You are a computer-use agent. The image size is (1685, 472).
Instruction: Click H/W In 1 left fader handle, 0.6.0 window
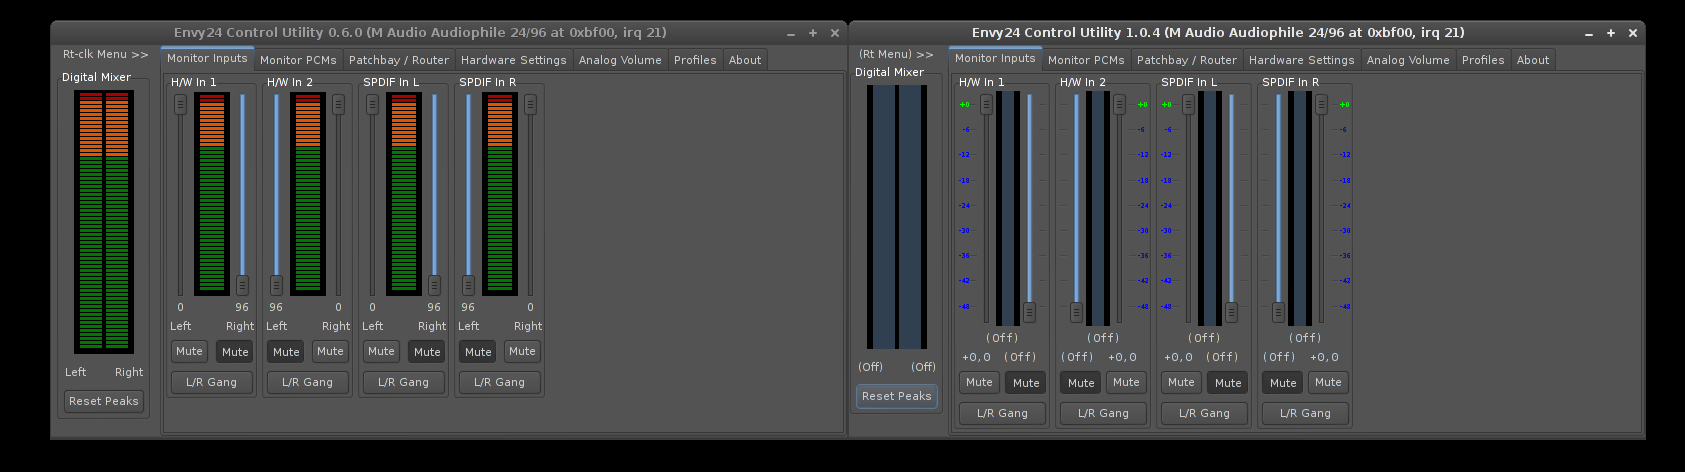click(180, 104)
